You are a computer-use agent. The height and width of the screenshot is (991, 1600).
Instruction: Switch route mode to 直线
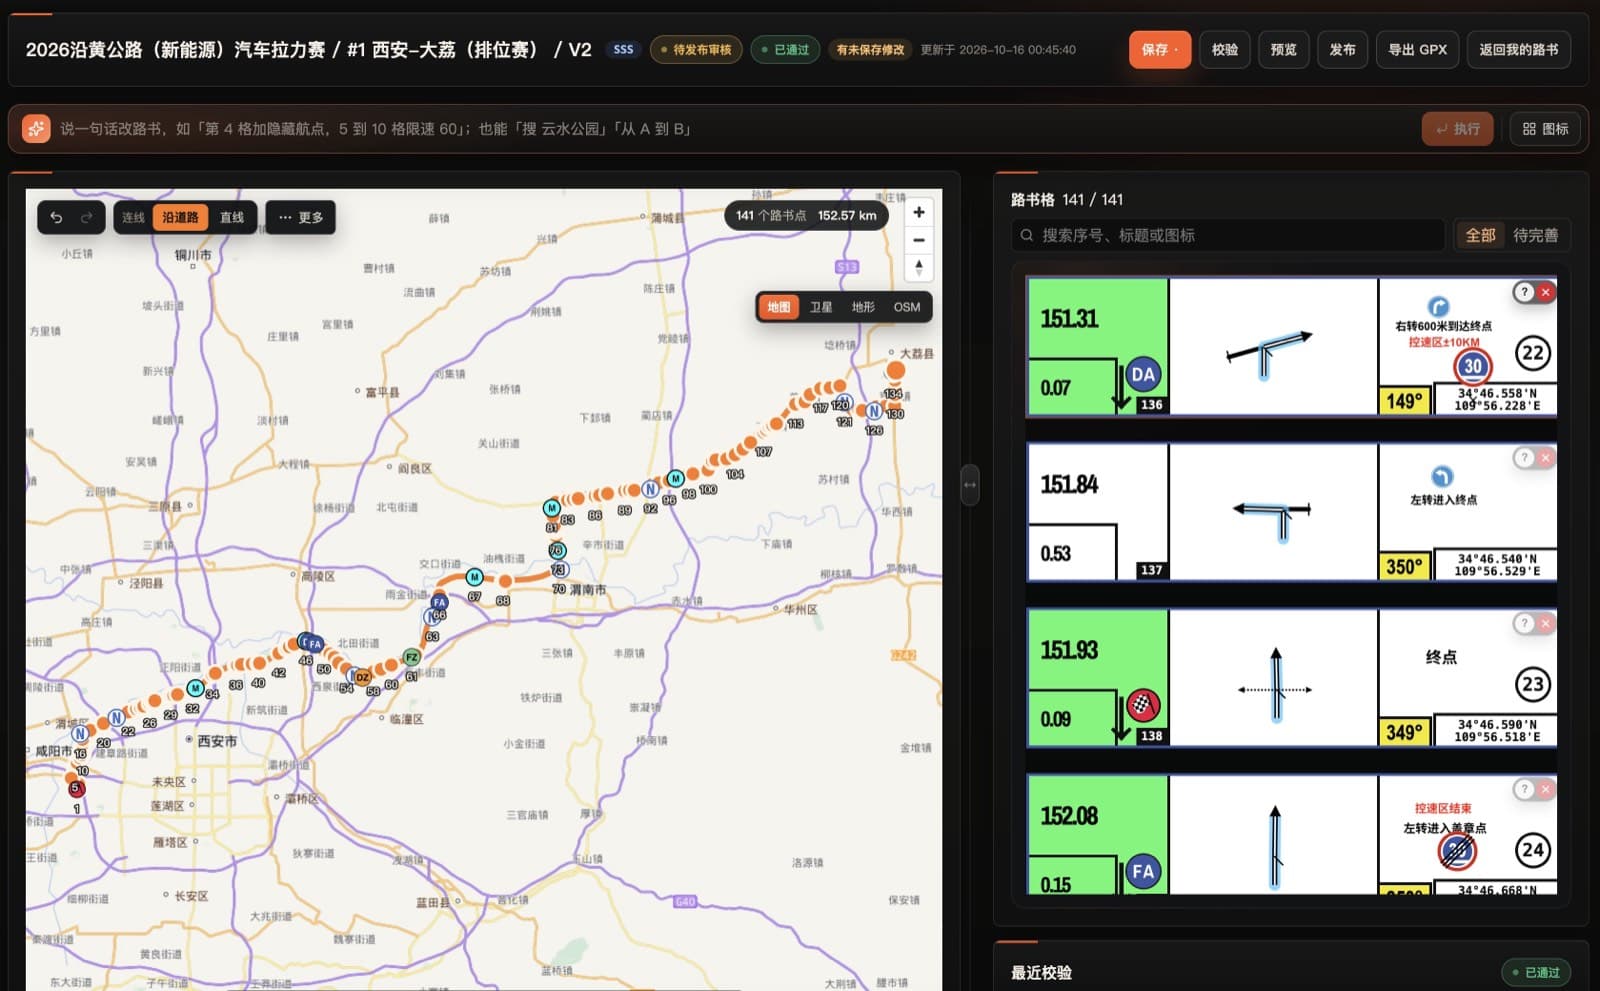(232, 217)
